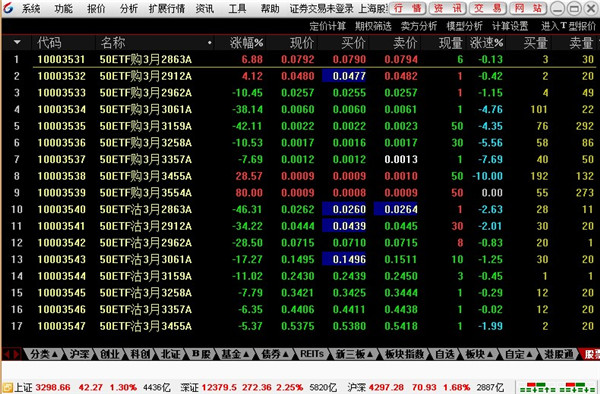This screenshot has height=394, width=600.
Task: Expand the 基金▲ funds tab menu
Action: 235,354
